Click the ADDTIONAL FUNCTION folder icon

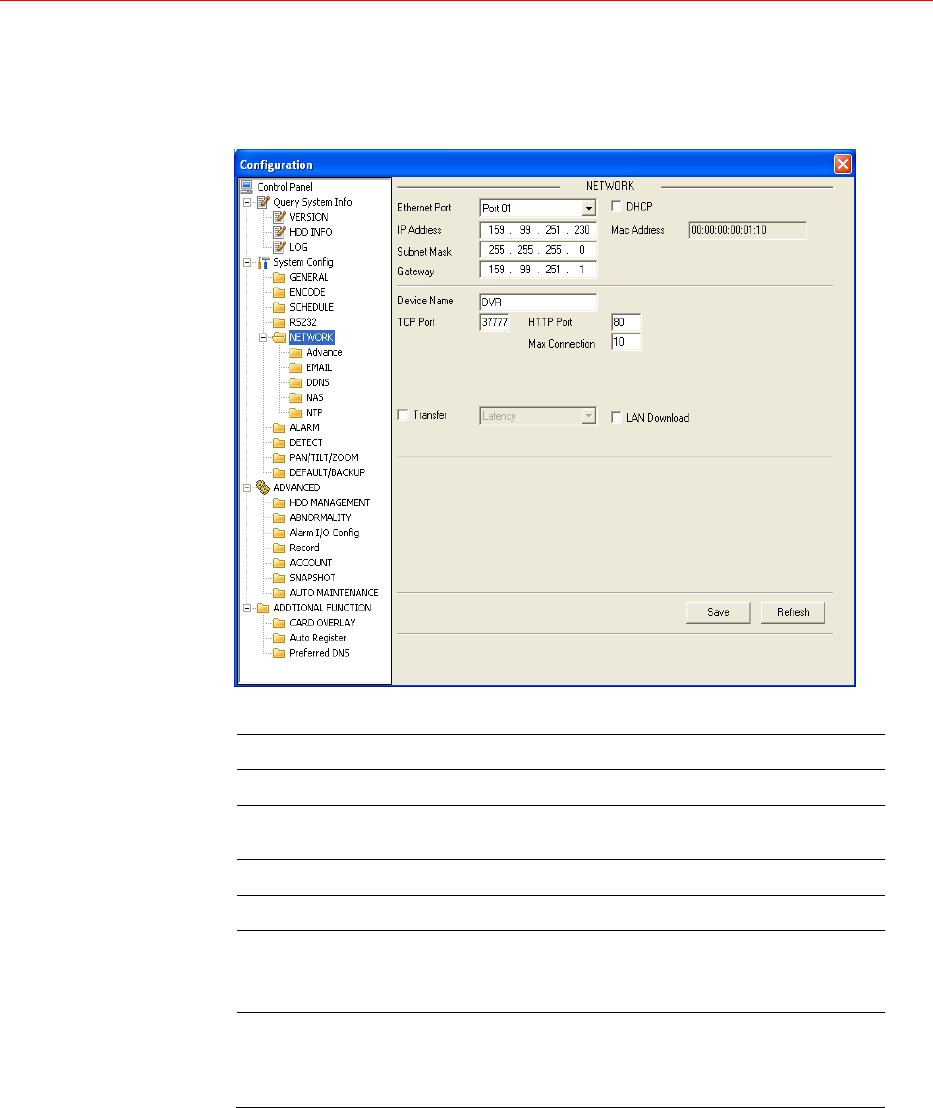(263, 608)
